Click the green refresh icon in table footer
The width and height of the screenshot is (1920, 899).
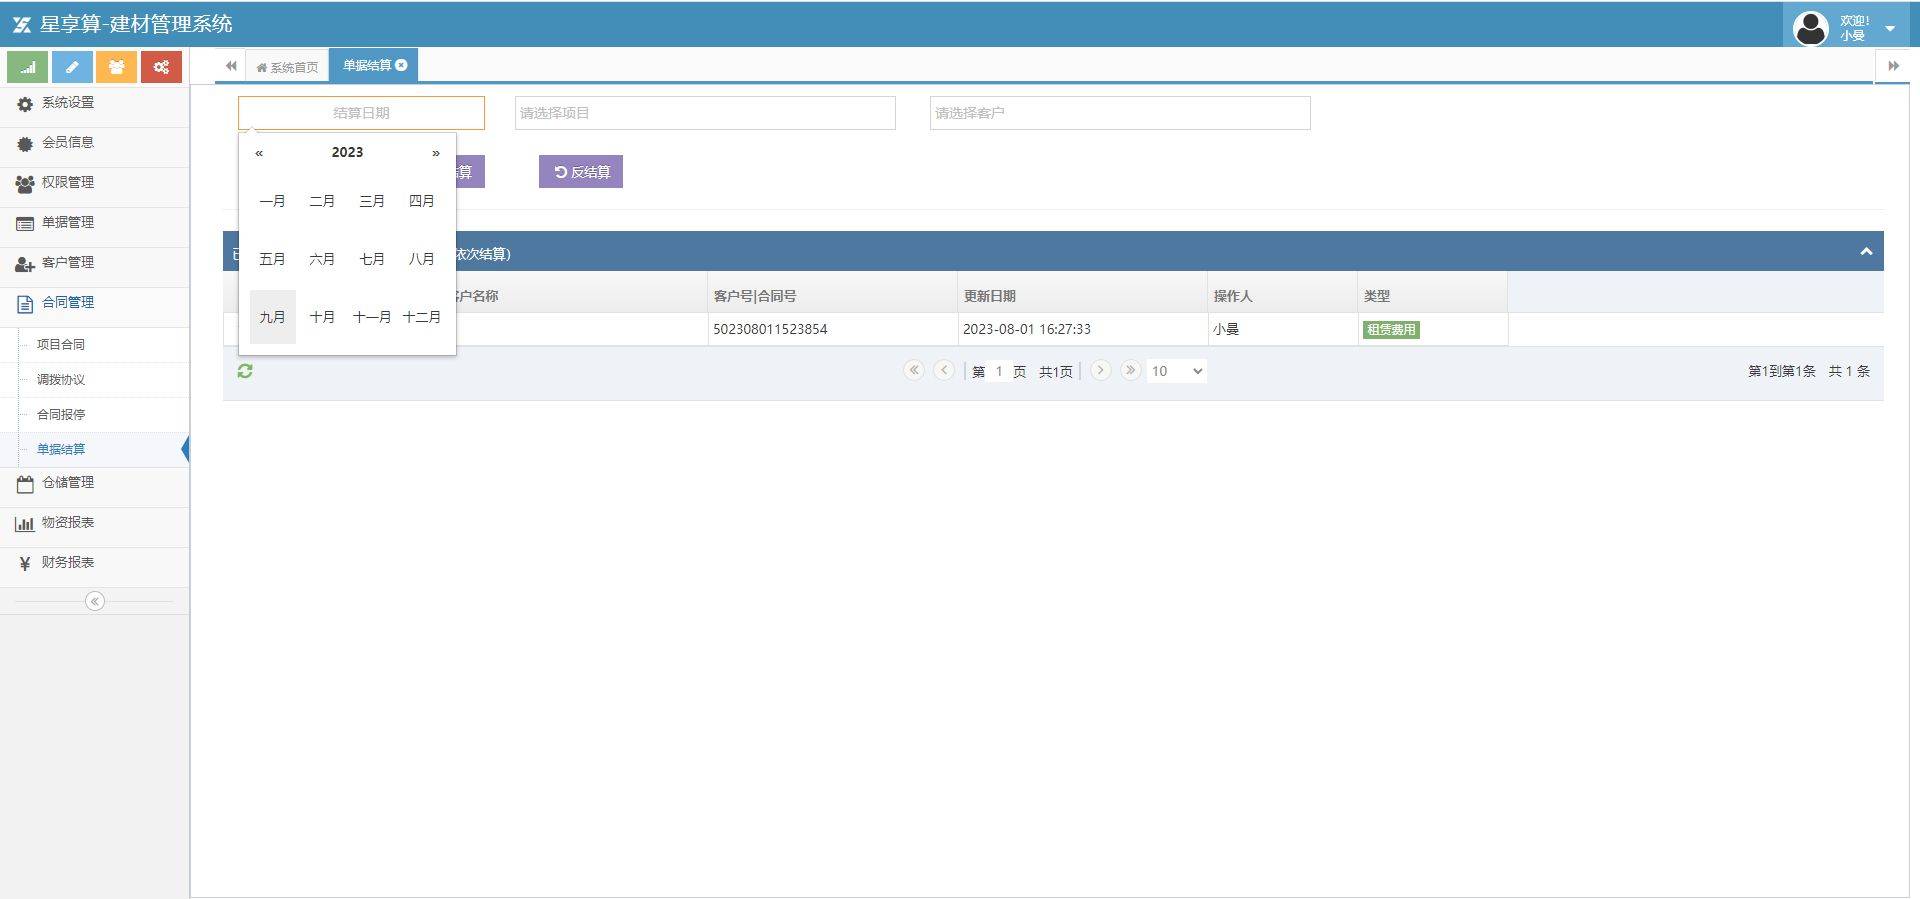tap(245, 371)
